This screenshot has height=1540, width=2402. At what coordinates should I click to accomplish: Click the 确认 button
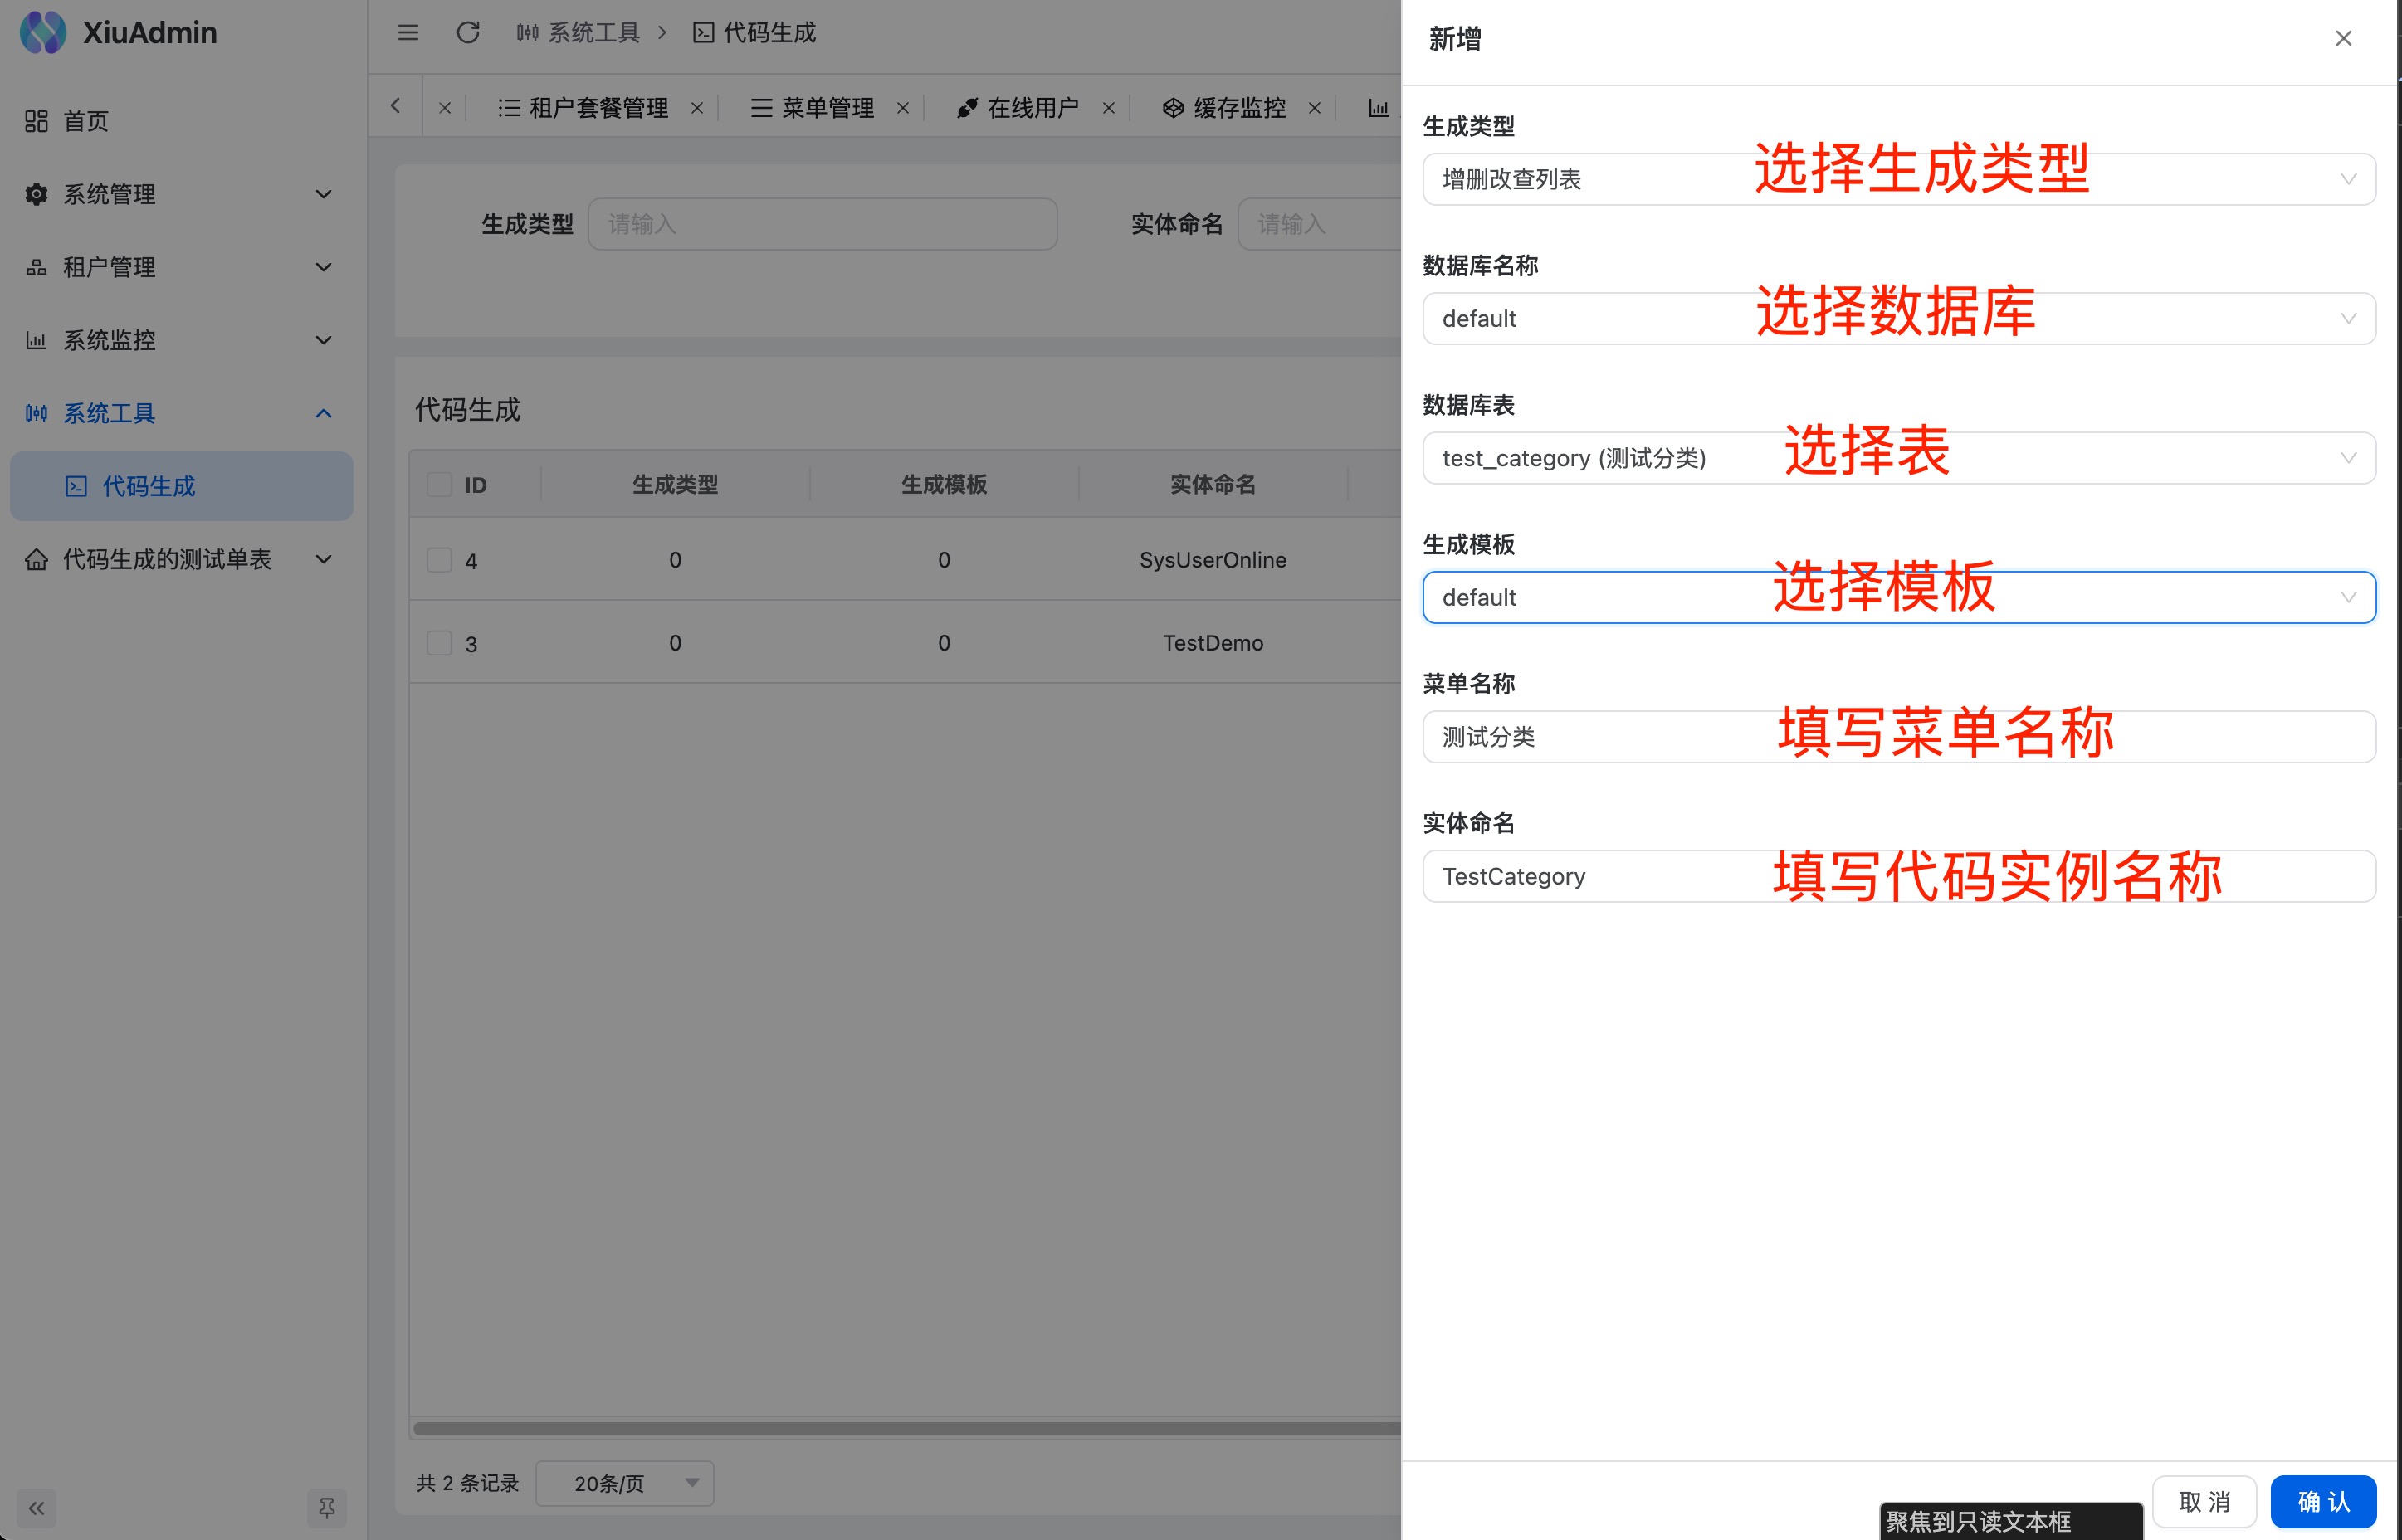pyautogui.click(x=2322, y=1502)
